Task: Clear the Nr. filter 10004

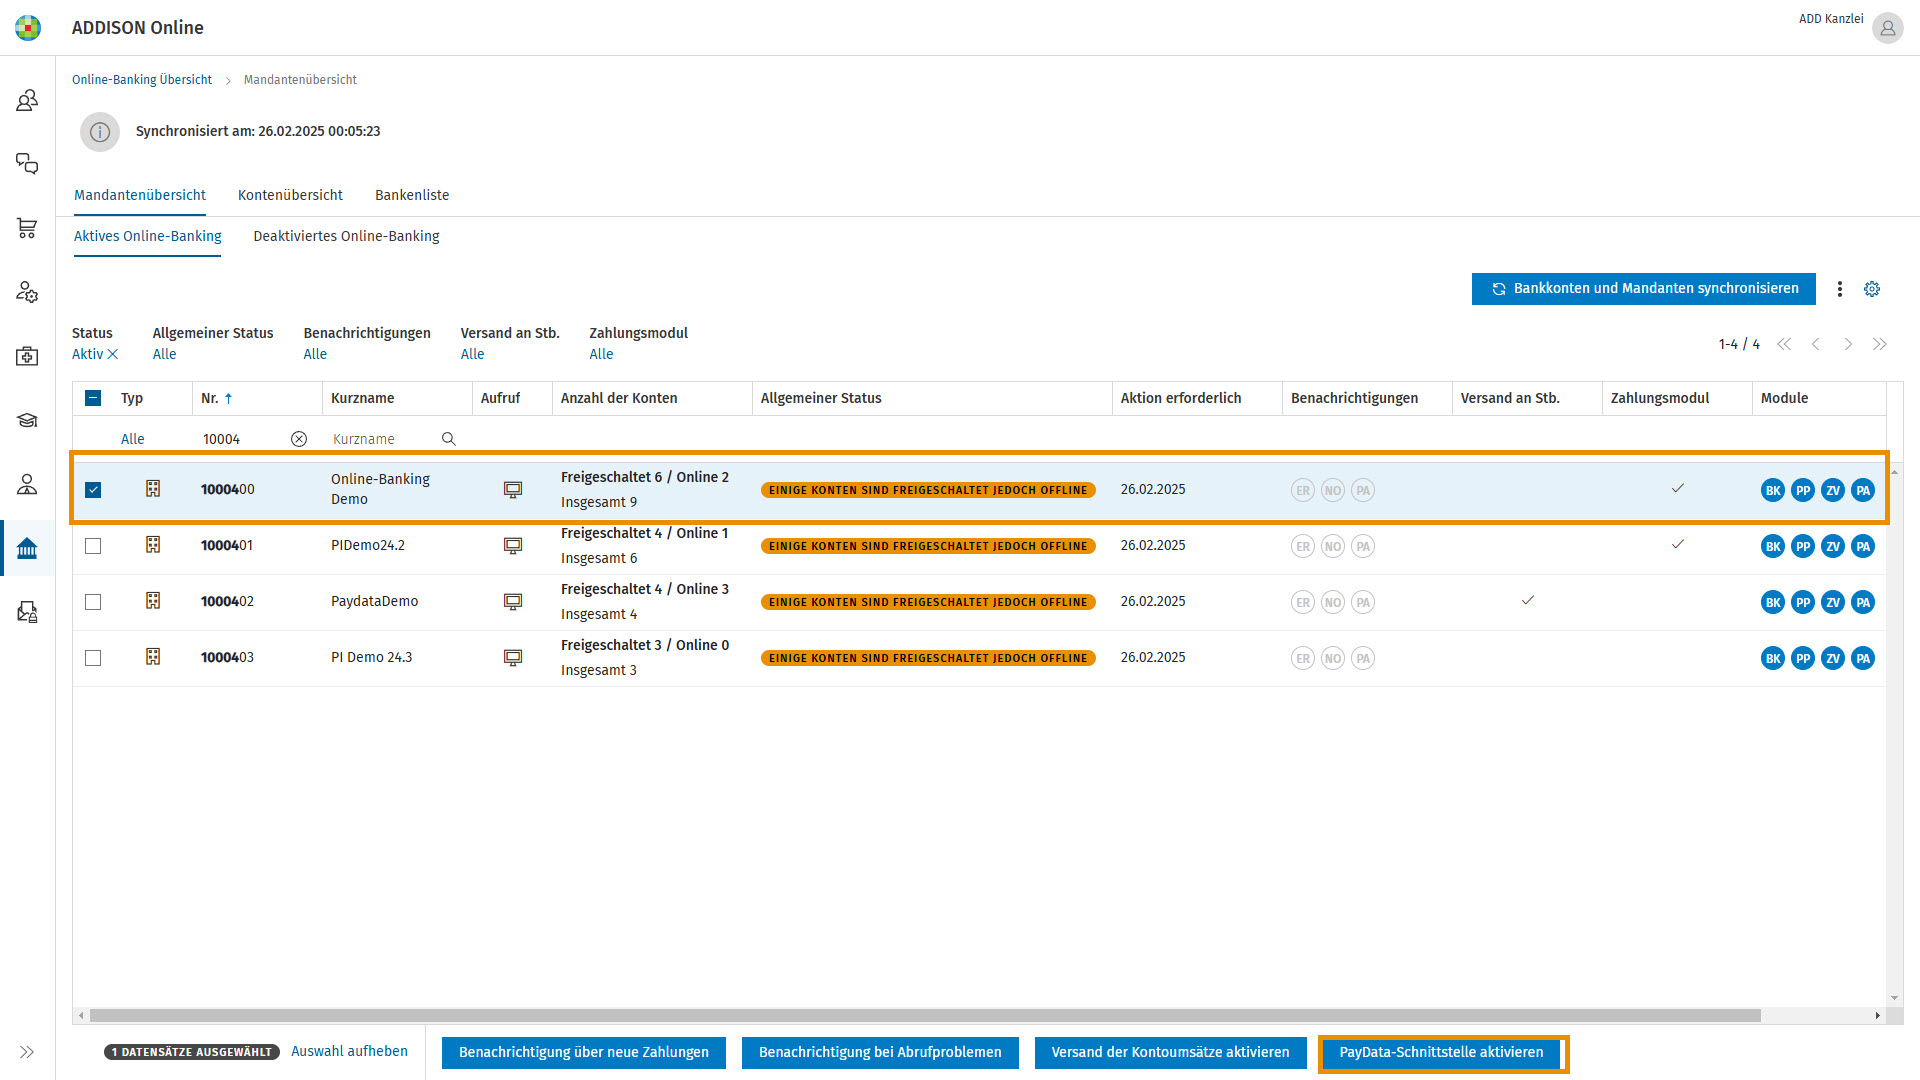Action: click(x=299, y=439)
